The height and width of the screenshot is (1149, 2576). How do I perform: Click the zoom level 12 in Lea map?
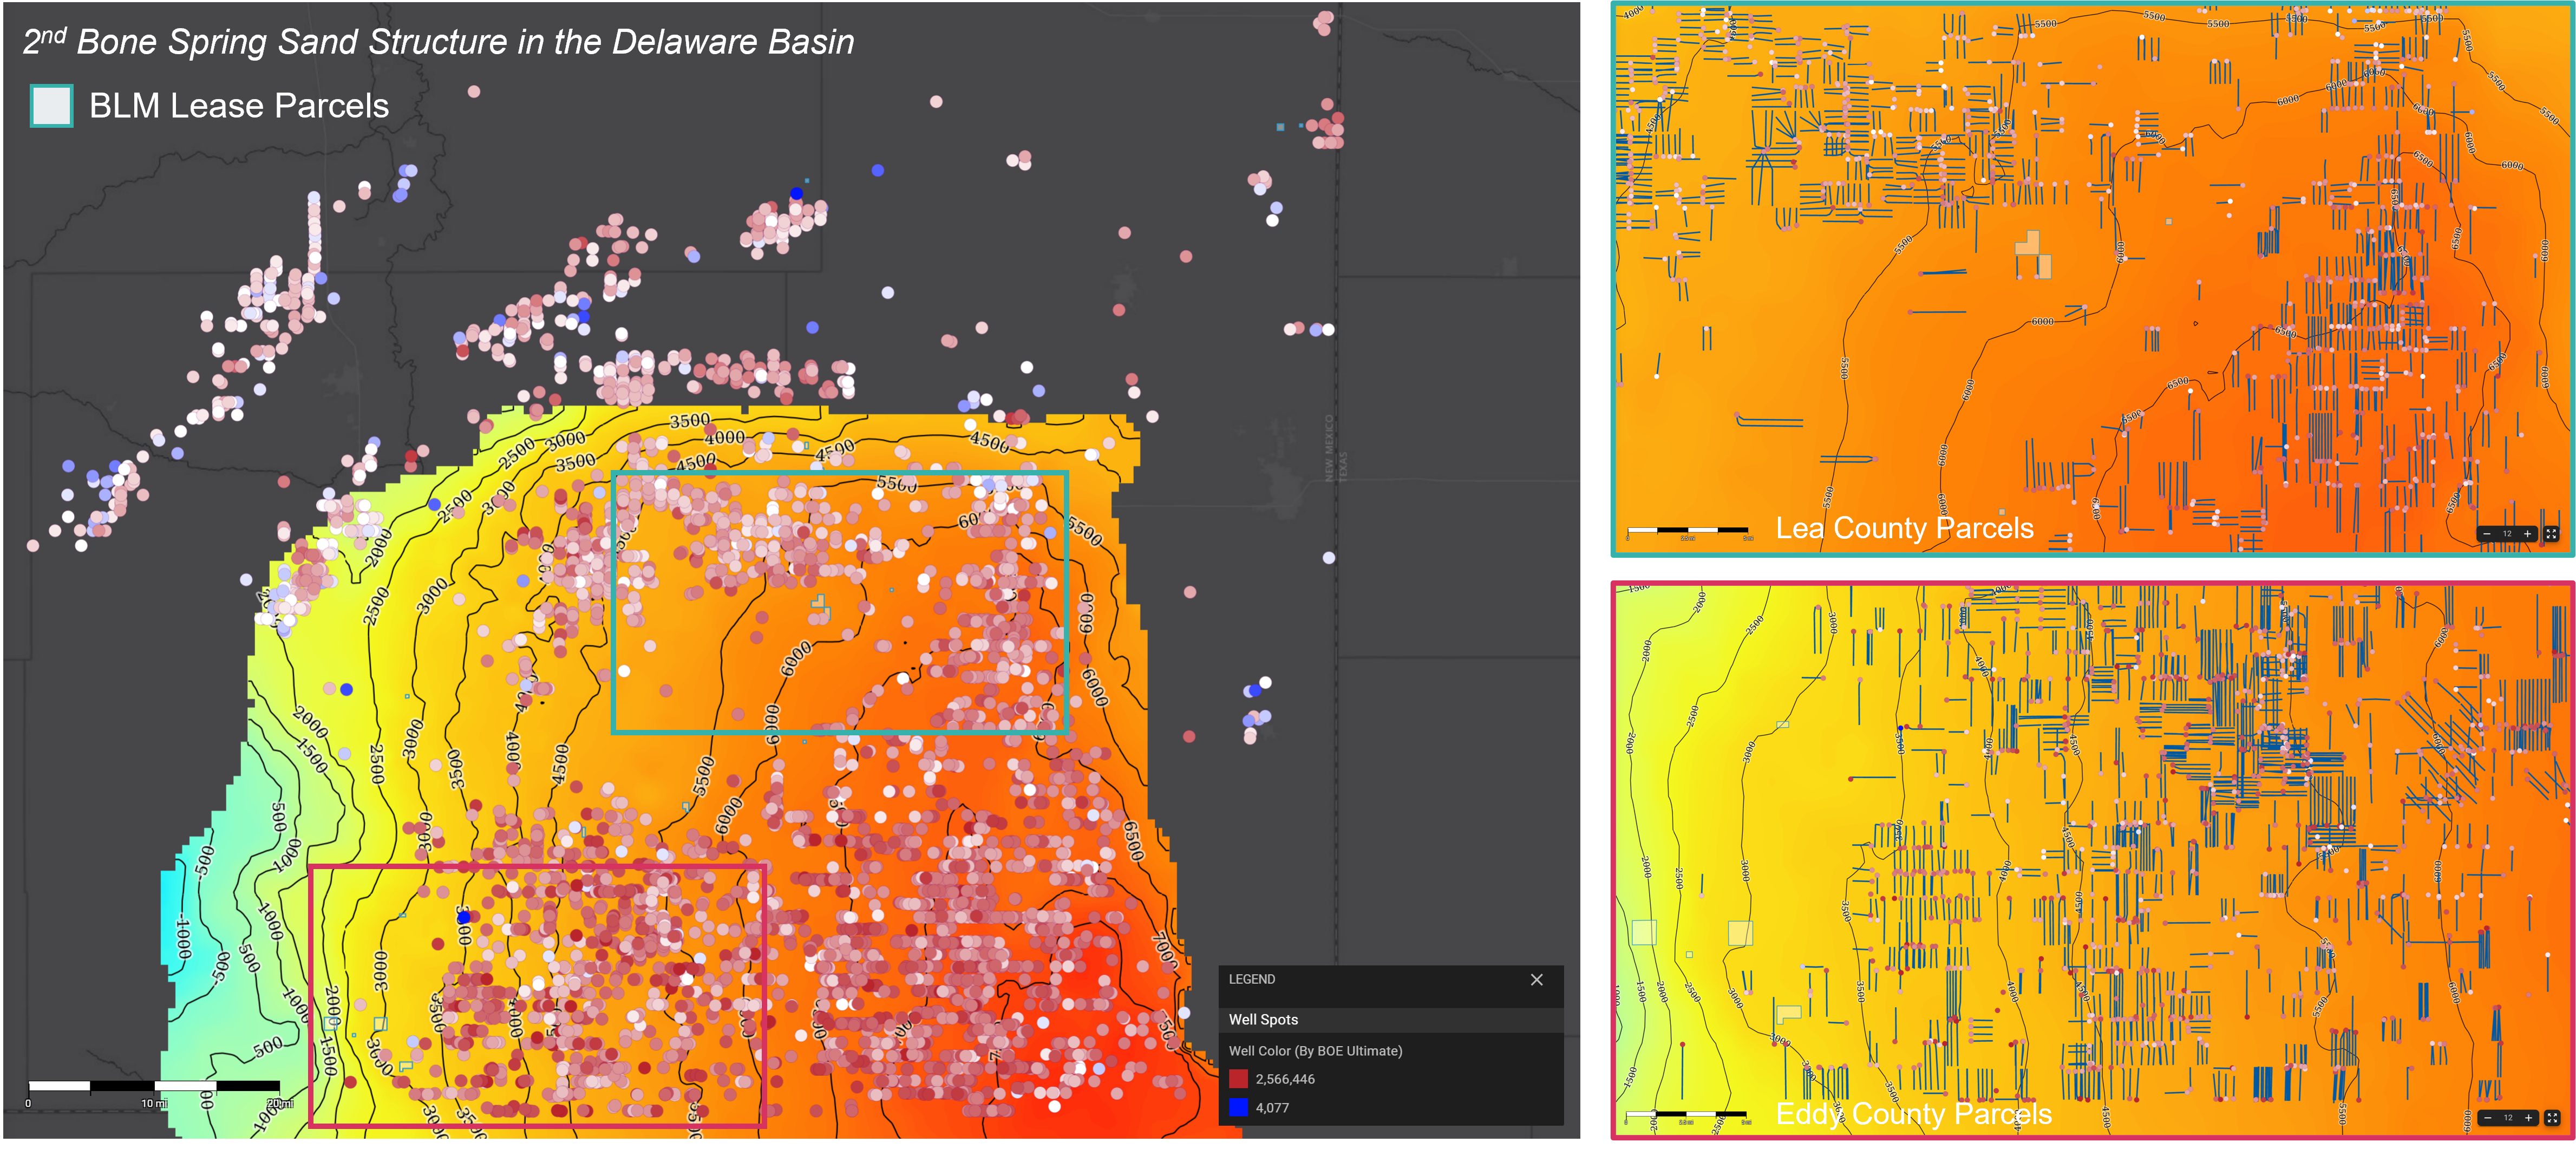click(2507, 534)
